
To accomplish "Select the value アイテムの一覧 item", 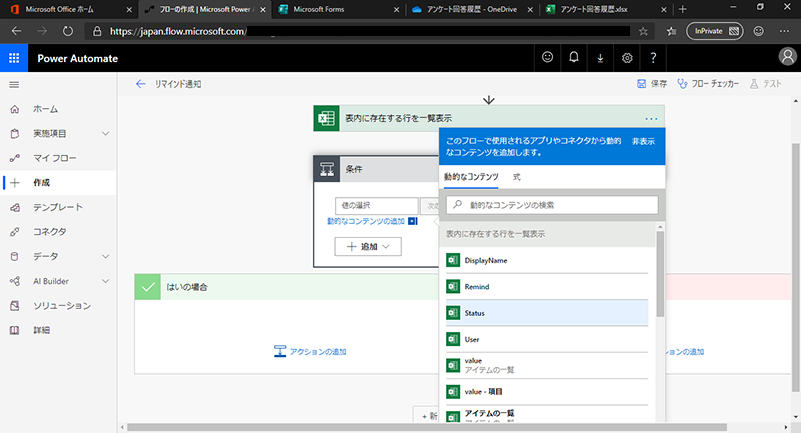I will coord(547,365).
